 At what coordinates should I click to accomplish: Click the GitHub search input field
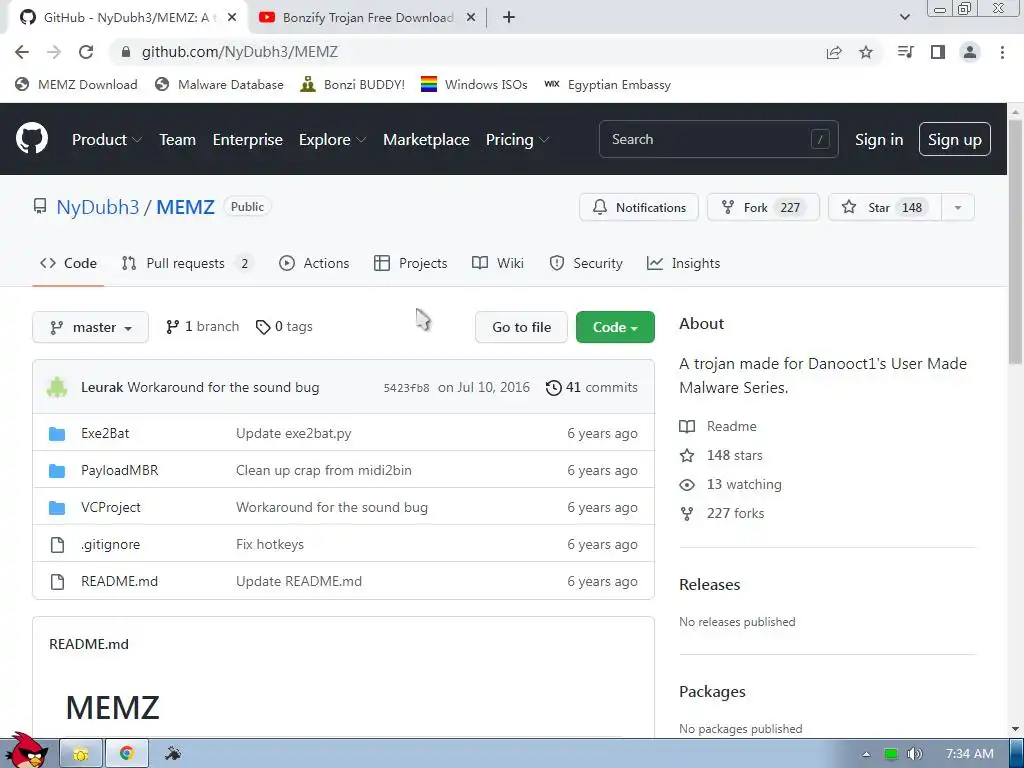pos(718,139)
